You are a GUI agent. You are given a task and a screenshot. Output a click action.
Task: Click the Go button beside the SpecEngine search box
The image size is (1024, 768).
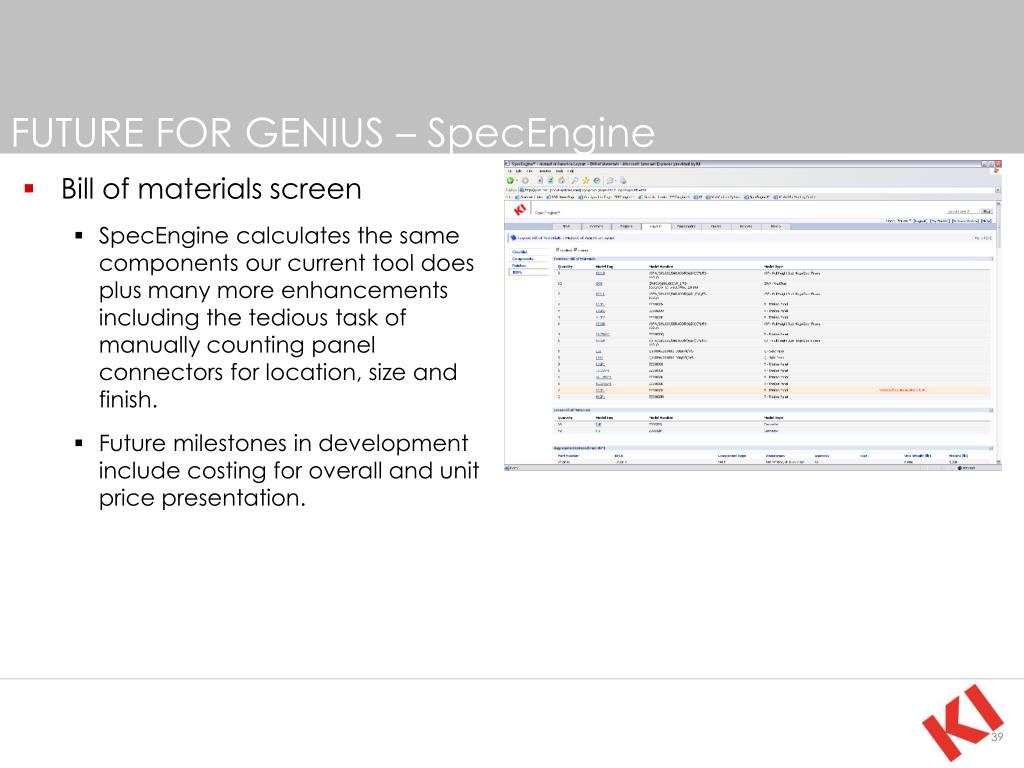pyautogui.click(x=987, y=212)
